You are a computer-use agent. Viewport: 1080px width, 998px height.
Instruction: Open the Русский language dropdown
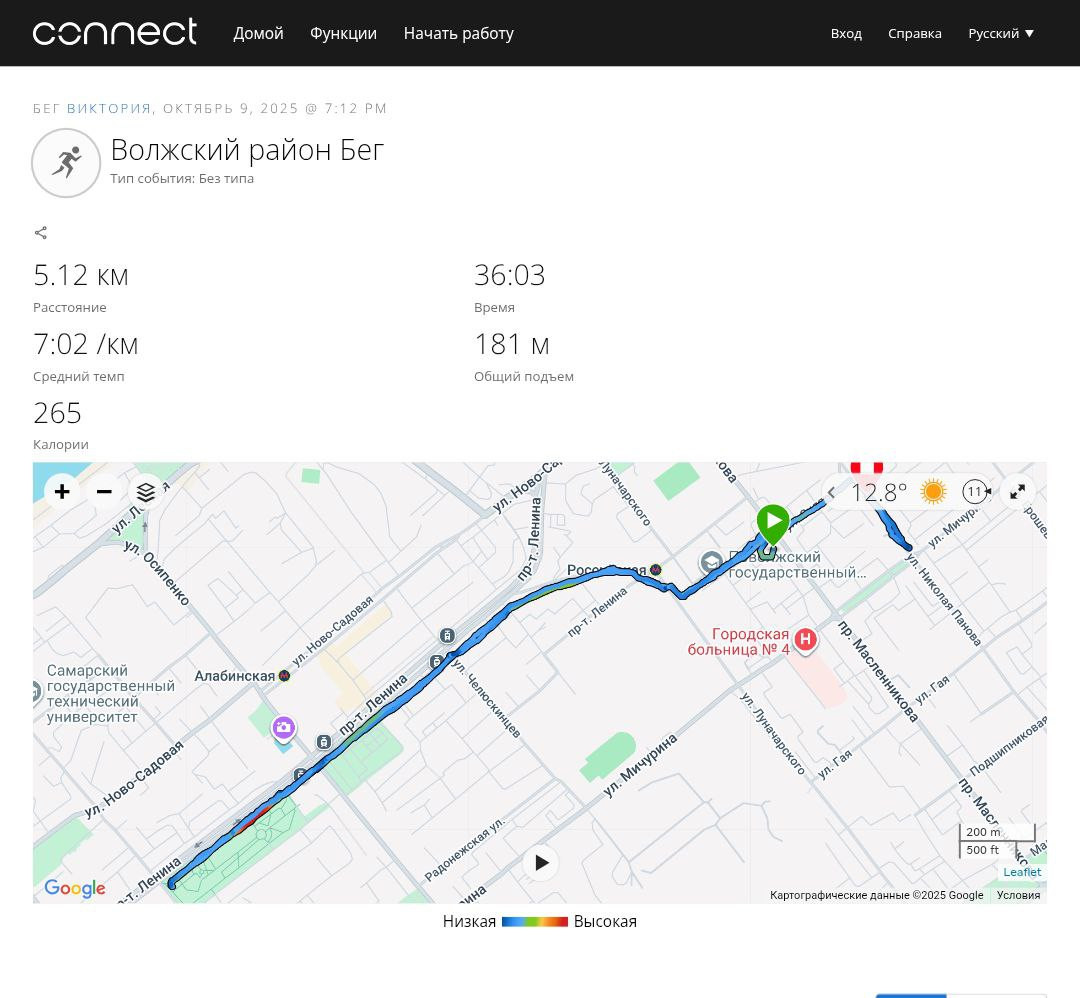(x=1001, y=33)
